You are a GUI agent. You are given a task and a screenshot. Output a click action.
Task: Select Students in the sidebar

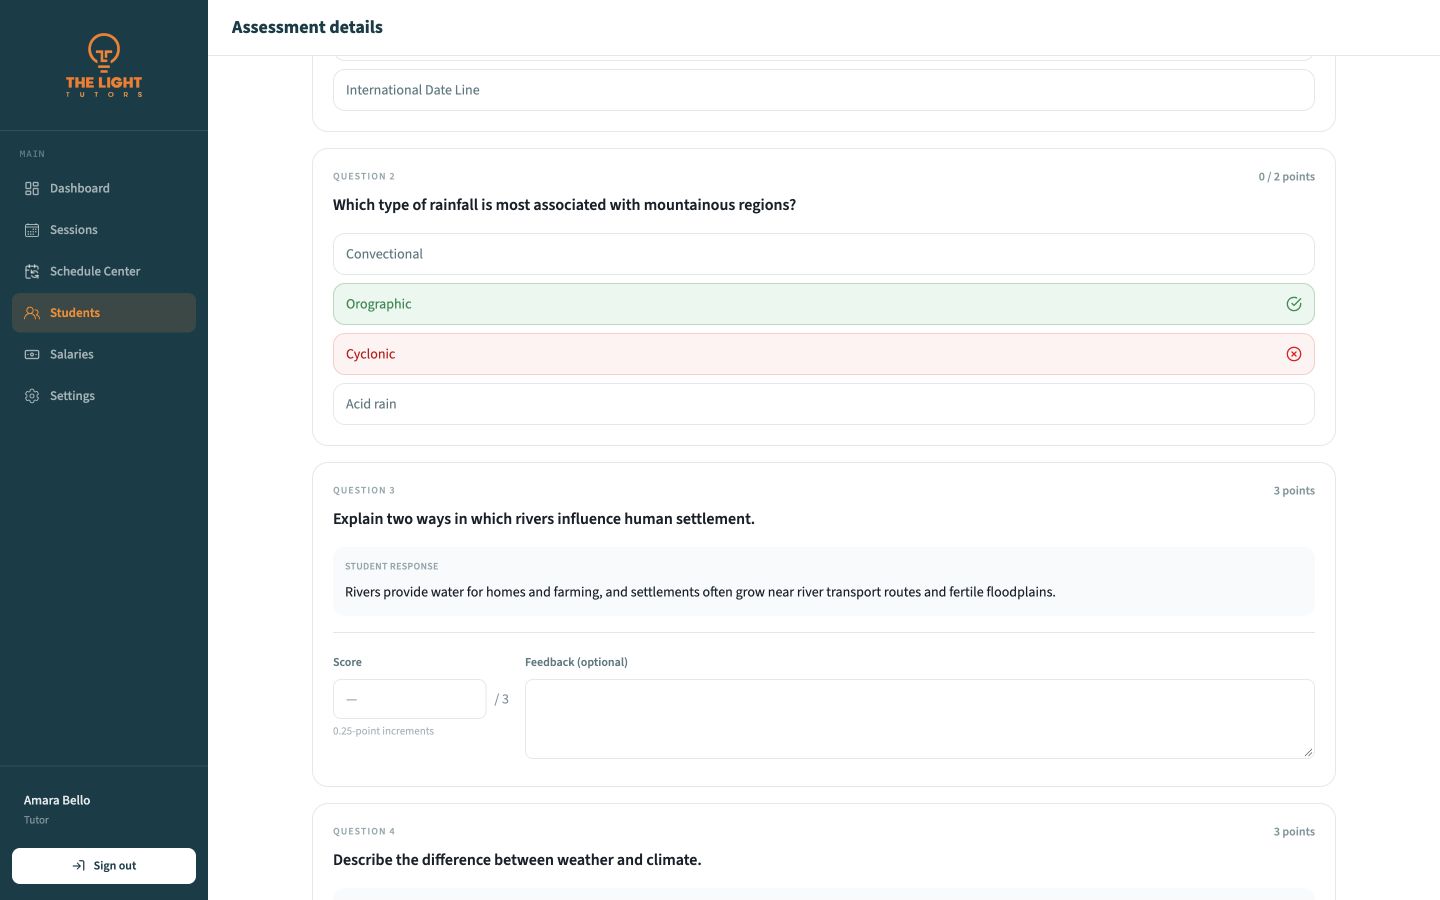pyautogui.click(x=104, y=313)
